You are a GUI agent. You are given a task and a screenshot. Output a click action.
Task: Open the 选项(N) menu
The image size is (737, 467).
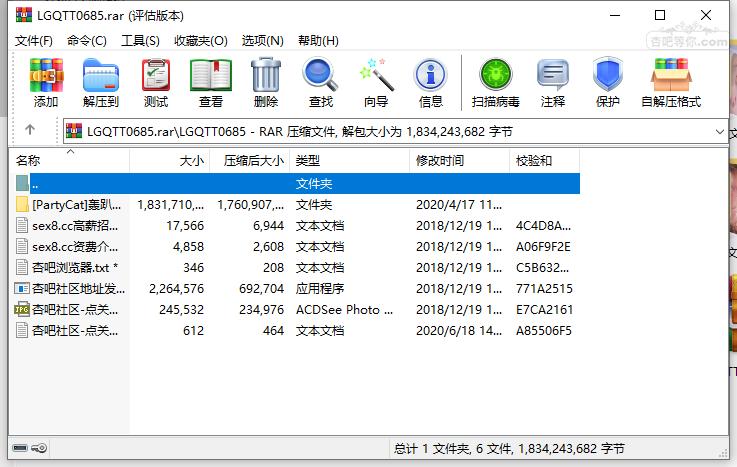point(263,41)
